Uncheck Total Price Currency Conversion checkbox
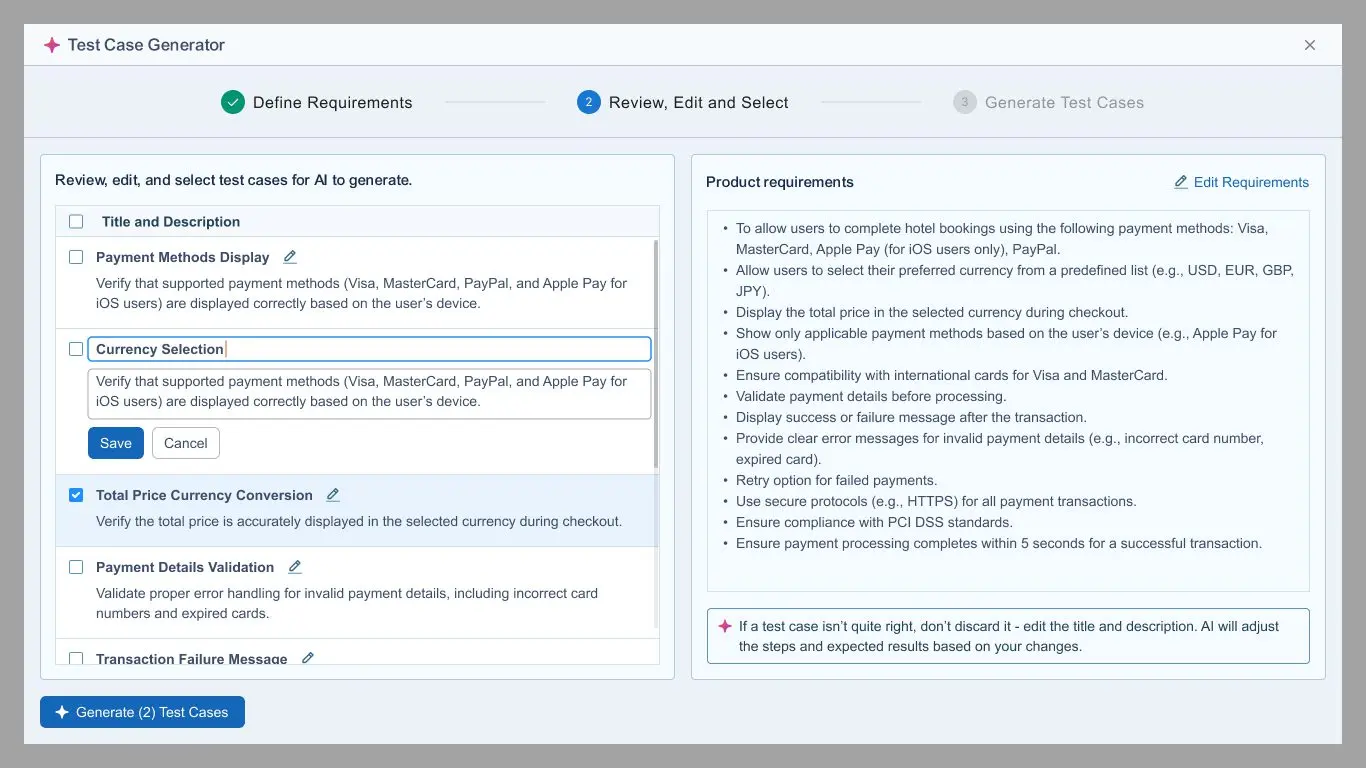Screen dimensions: 1366x768 [x=76, y=495]
